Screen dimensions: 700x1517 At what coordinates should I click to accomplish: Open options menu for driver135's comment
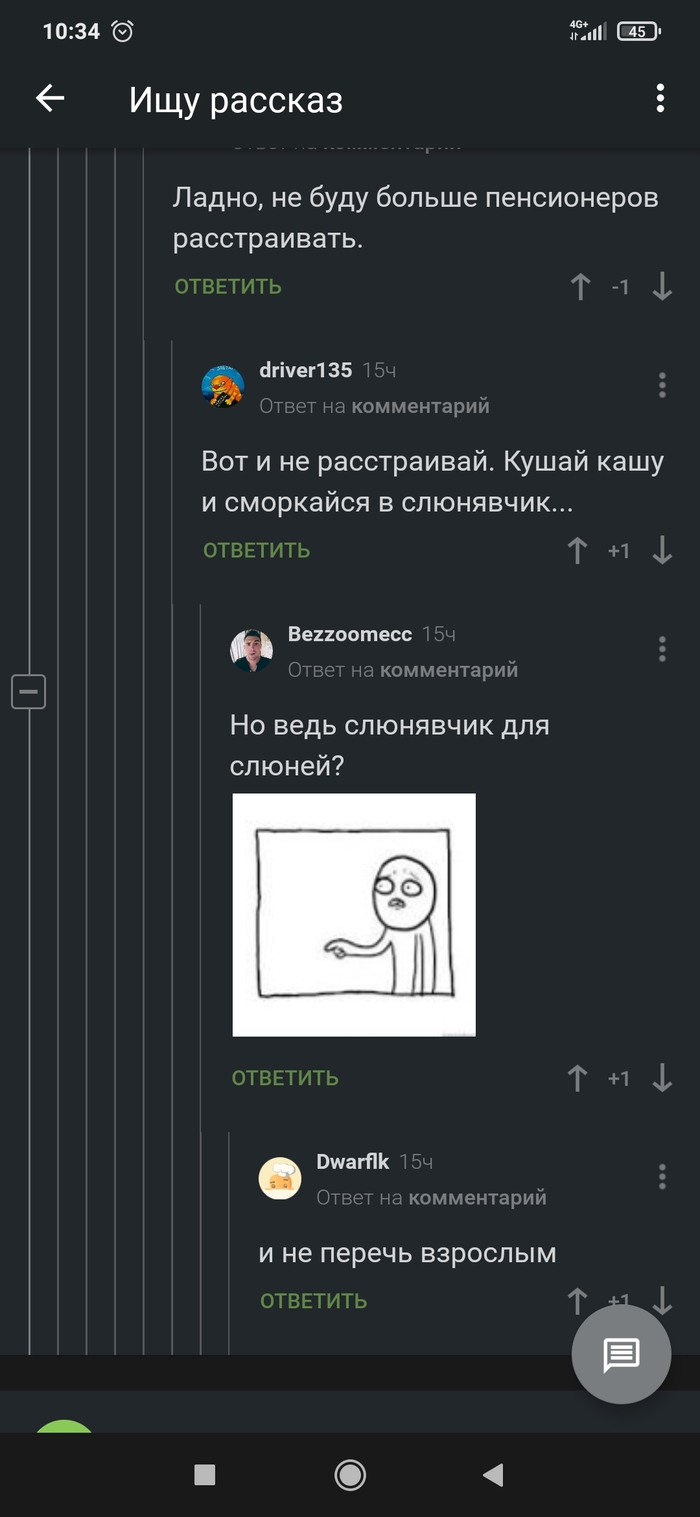pyautogui.click(x=662, y=385)
